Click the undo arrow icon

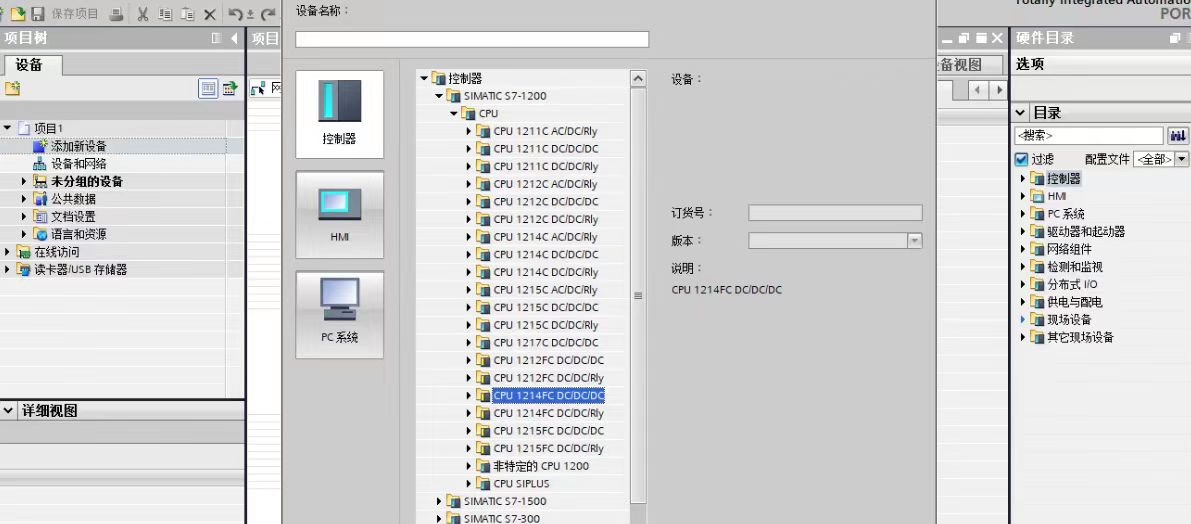(236, 14)
